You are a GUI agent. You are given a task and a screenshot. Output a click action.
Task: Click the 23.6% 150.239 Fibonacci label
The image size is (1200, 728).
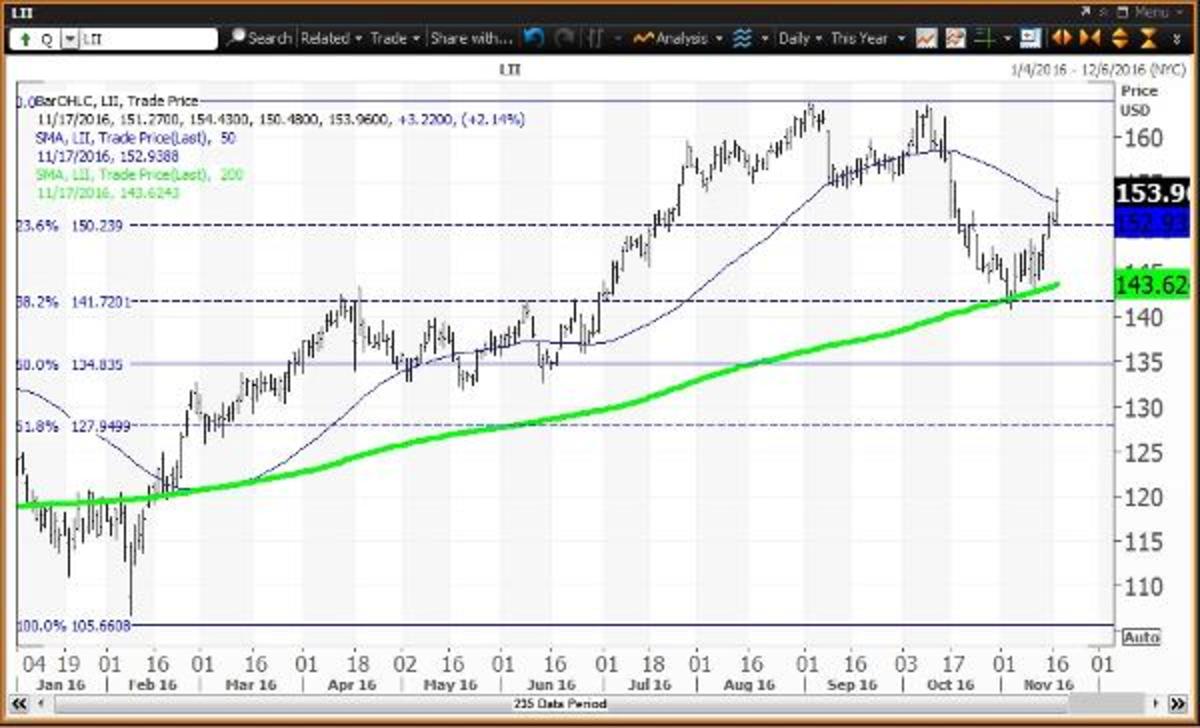(x=70, y=226)
